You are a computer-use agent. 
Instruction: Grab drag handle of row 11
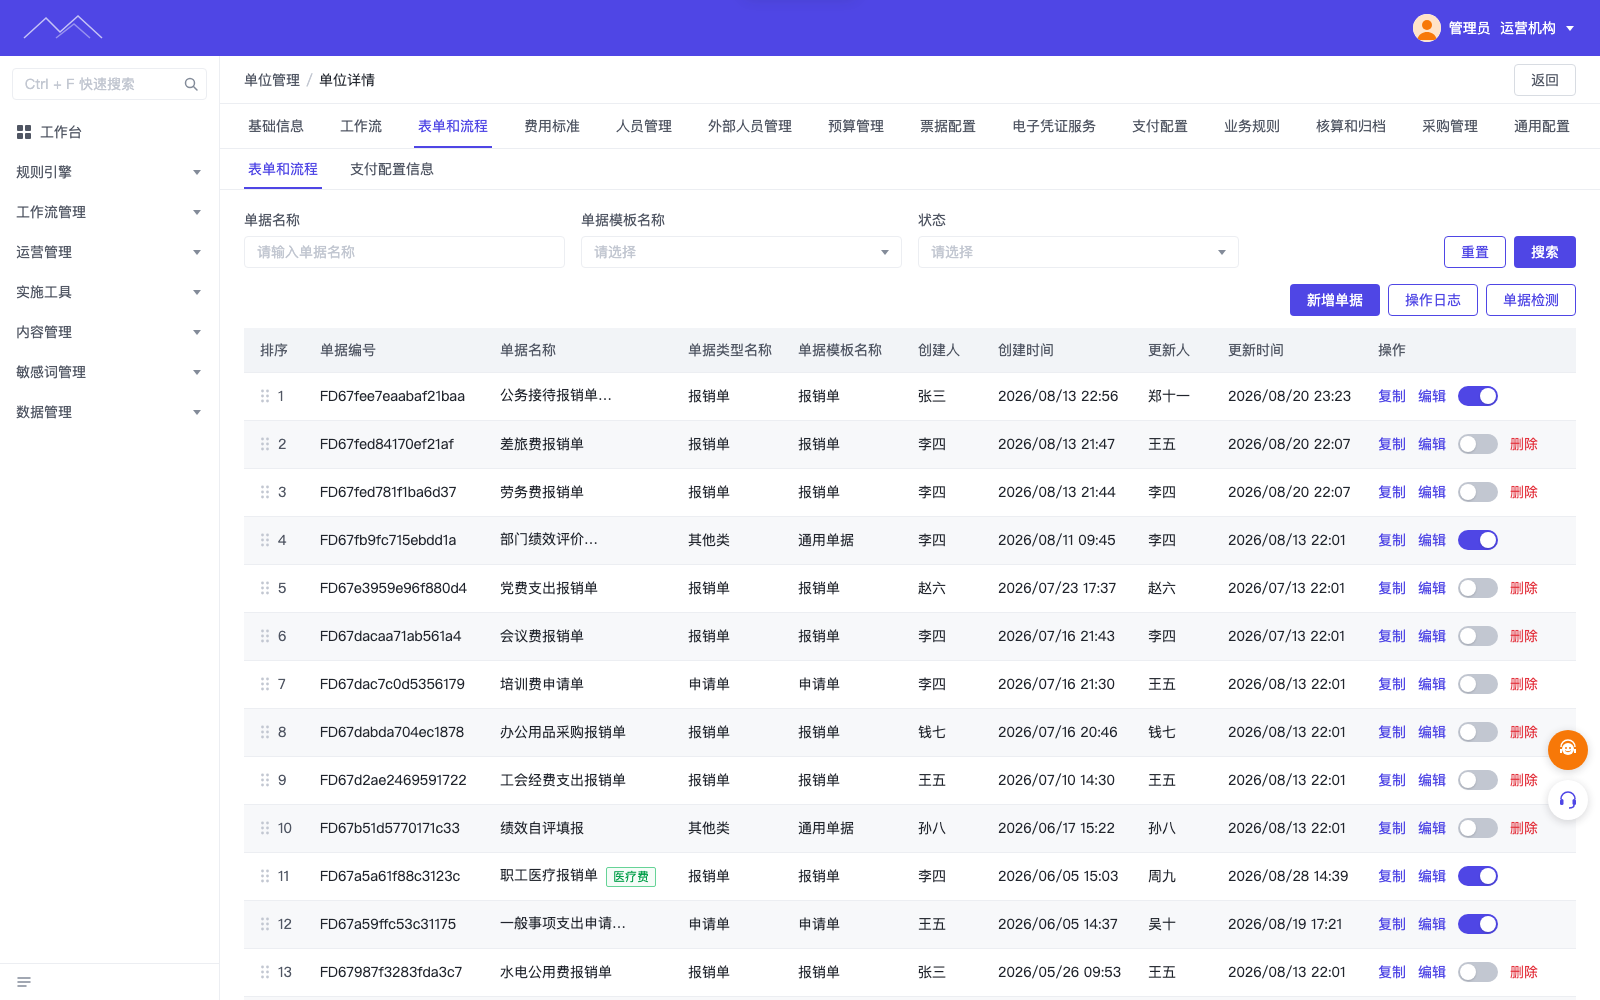coord(265,876)
